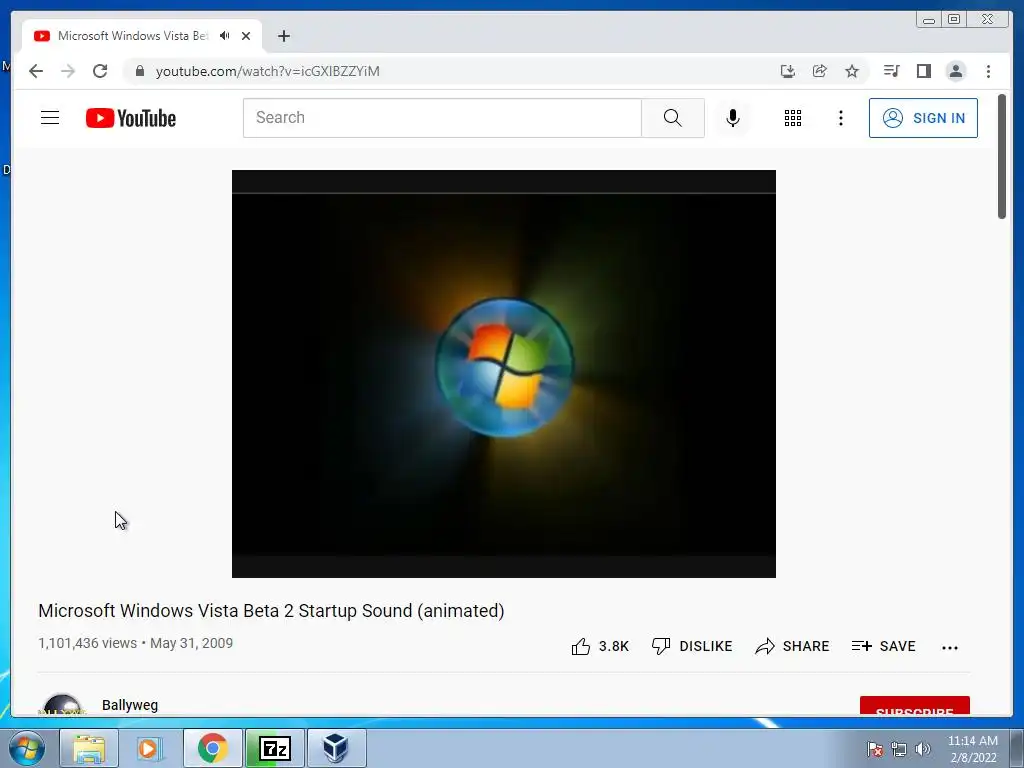Open Windows Media Player from the taskbar
Image resolution: width=1024 pixels, height=768 pixels.
[x=150, y=749]
